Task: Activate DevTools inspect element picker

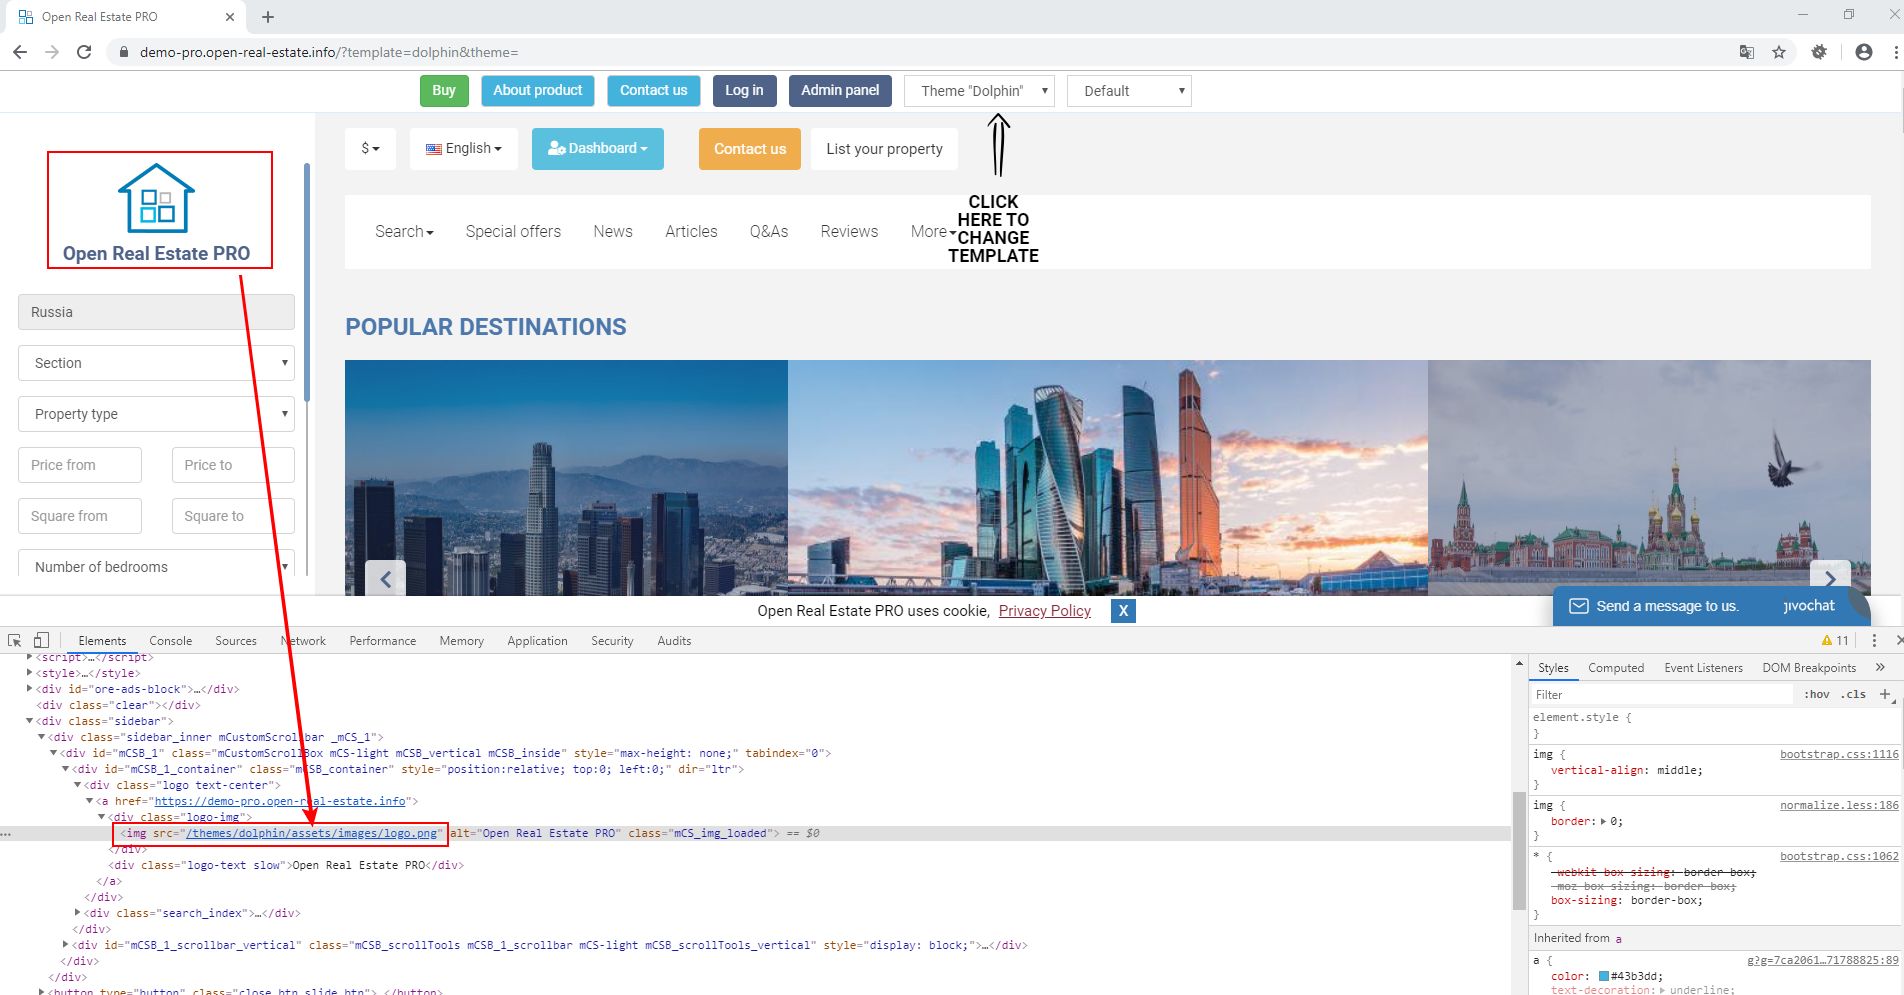Action: point(15,640)
